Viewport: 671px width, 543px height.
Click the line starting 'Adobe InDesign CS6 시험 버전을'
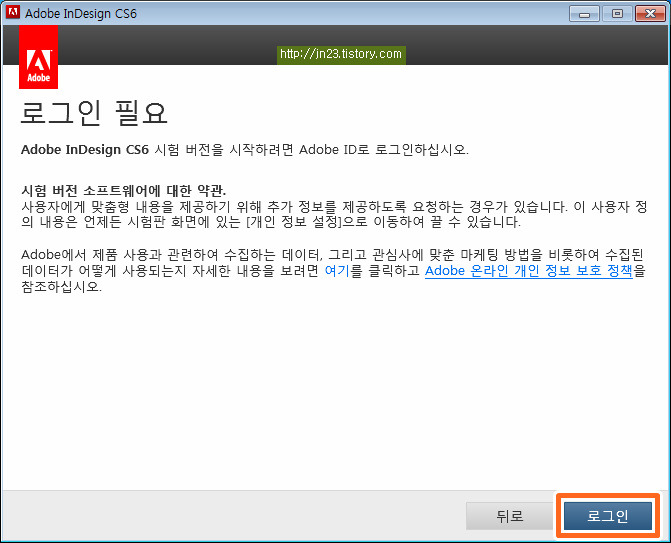tap(245, 150)
